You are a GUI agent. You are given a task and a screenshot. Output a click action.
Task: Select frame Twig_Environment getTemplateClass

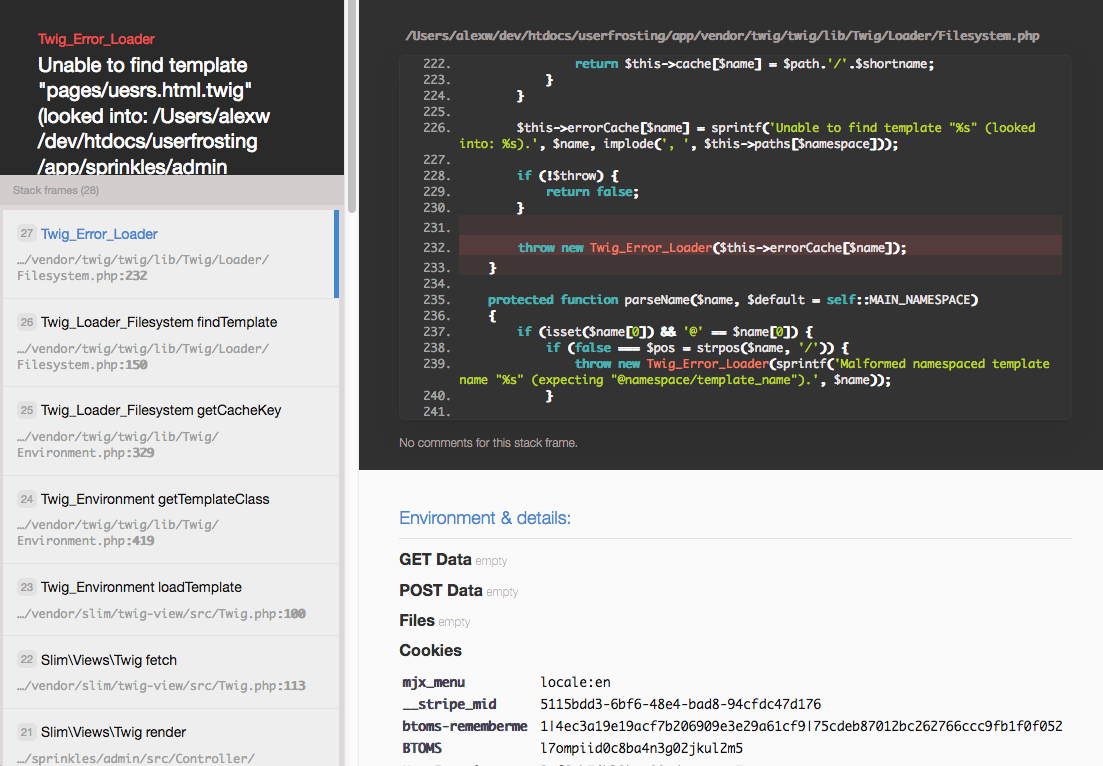(169, 519)
